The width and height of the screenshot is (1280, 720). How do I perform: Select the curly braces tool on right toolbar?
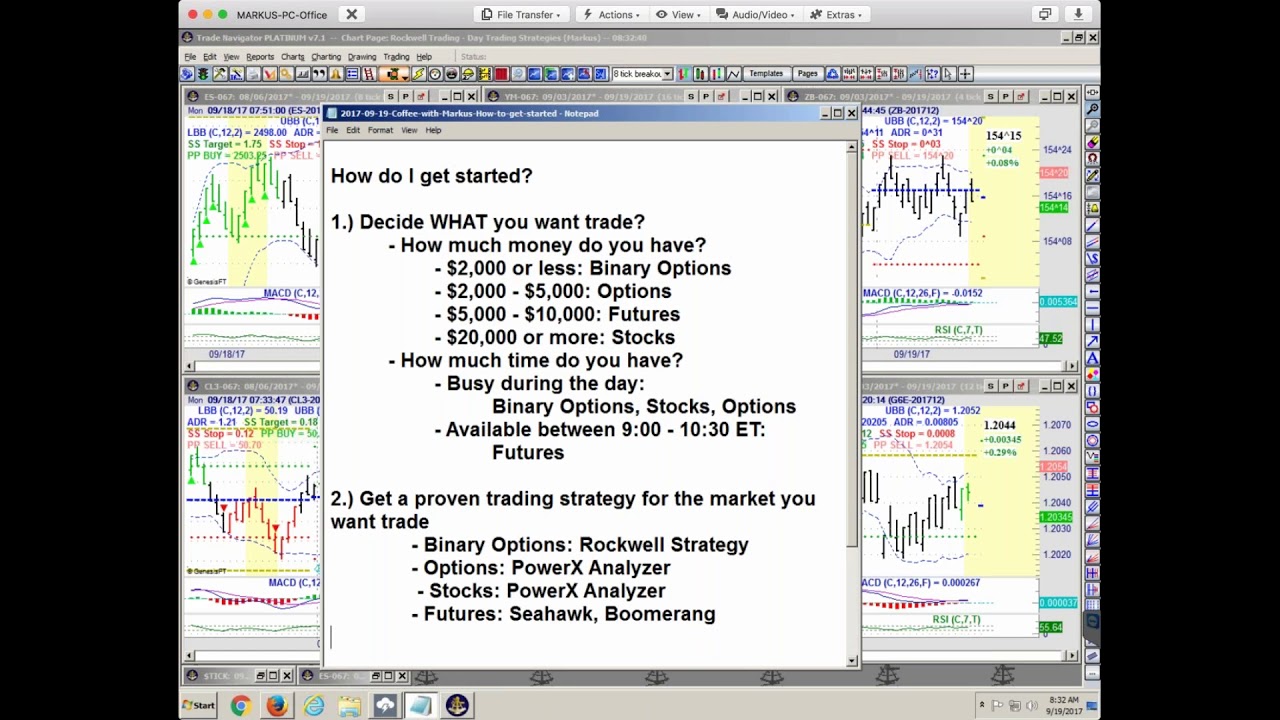(1092, 390)
